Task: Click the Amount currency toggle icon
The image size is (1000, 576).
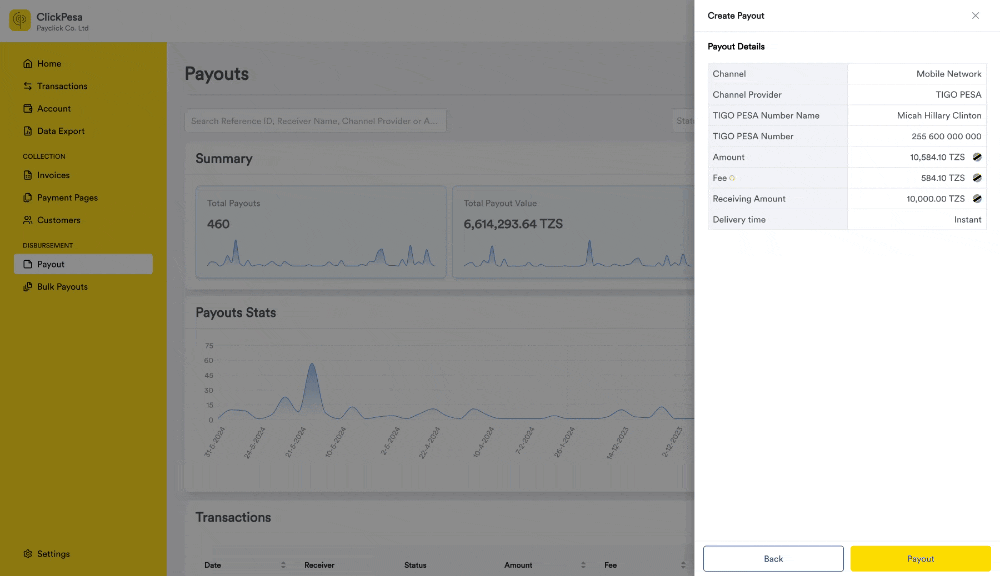Action: [x=976, y=157]
